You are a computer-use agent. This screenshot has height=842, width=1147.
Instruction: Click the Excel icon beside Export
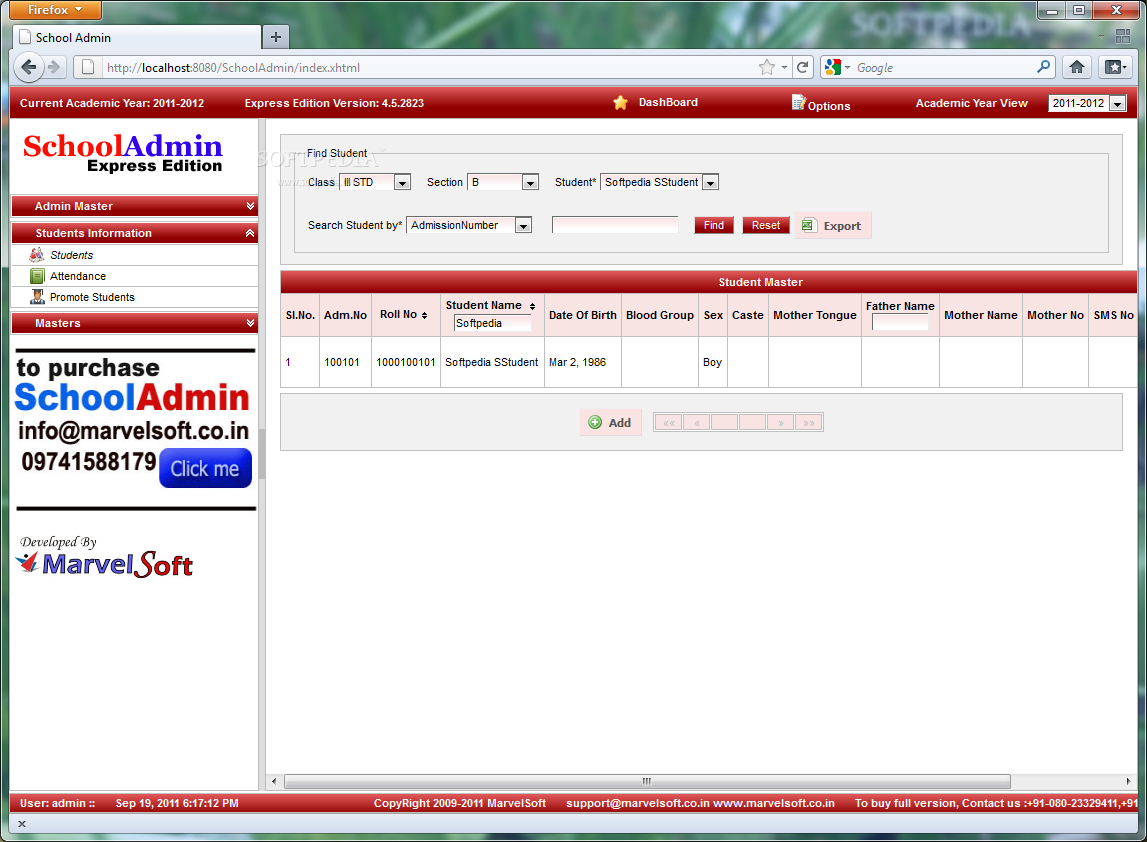coord(808,225)
